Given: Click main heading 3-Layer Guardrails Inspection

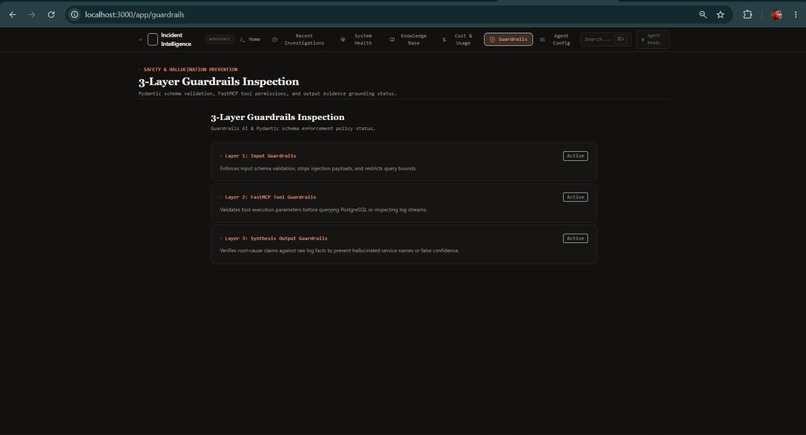Looking at the screenshot, I should click(x=218, y=82).
